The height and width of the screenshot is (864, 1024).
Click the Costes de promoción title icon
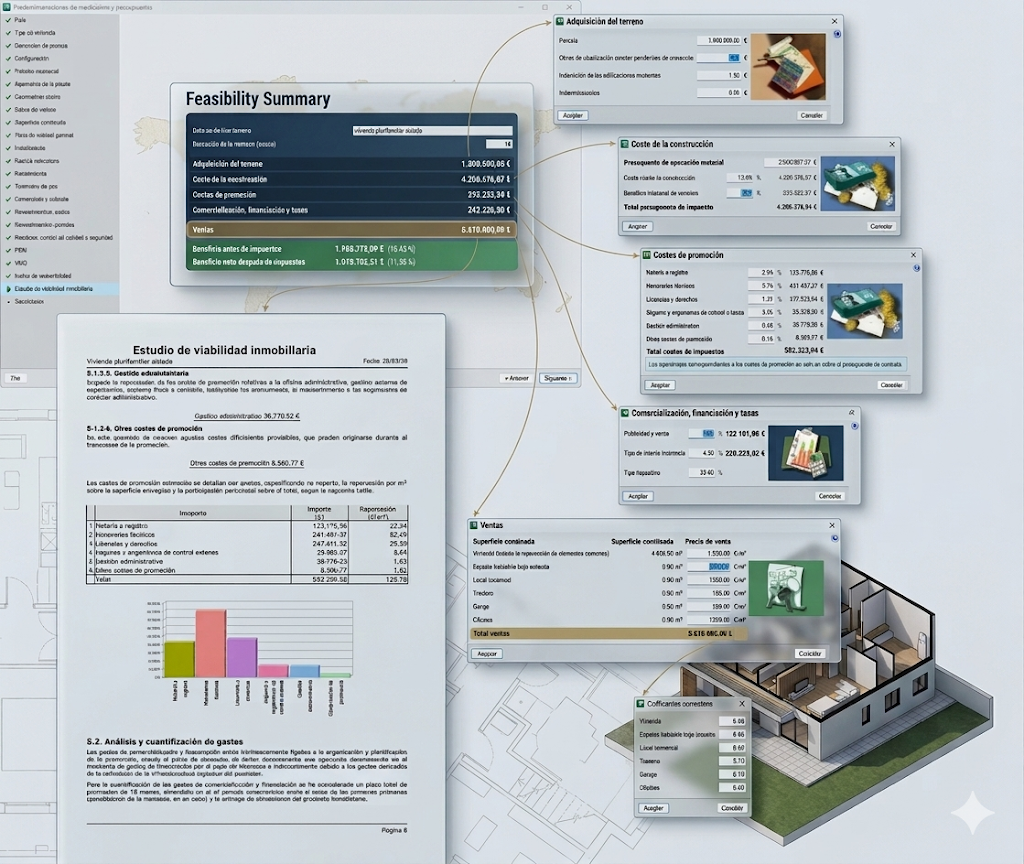[x=647, y=255]
